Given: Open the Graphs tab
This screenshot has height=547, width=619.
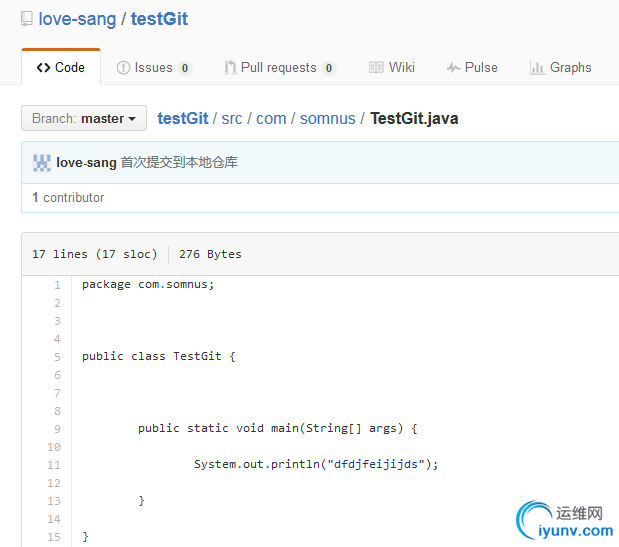Looking at the screenshot, I should [x=561, y=67].
